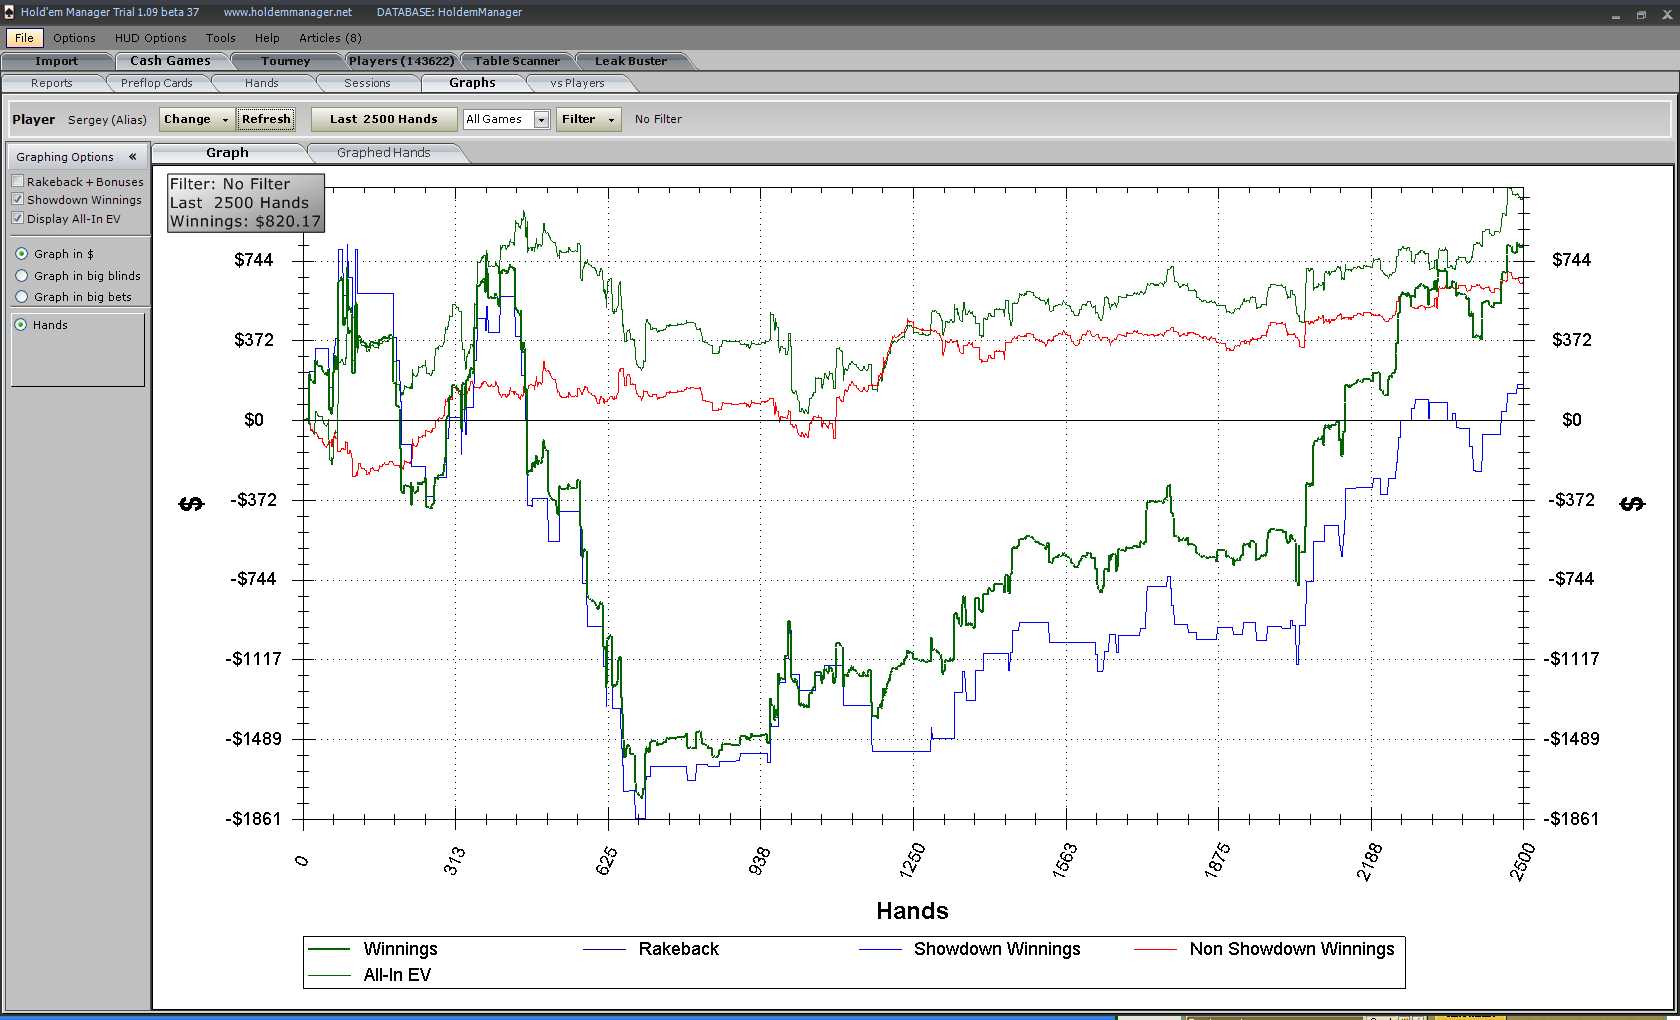The height and width of the screenshot is (1020, 1680).
Task: Select Graph in big bets option
Action: 22,297
